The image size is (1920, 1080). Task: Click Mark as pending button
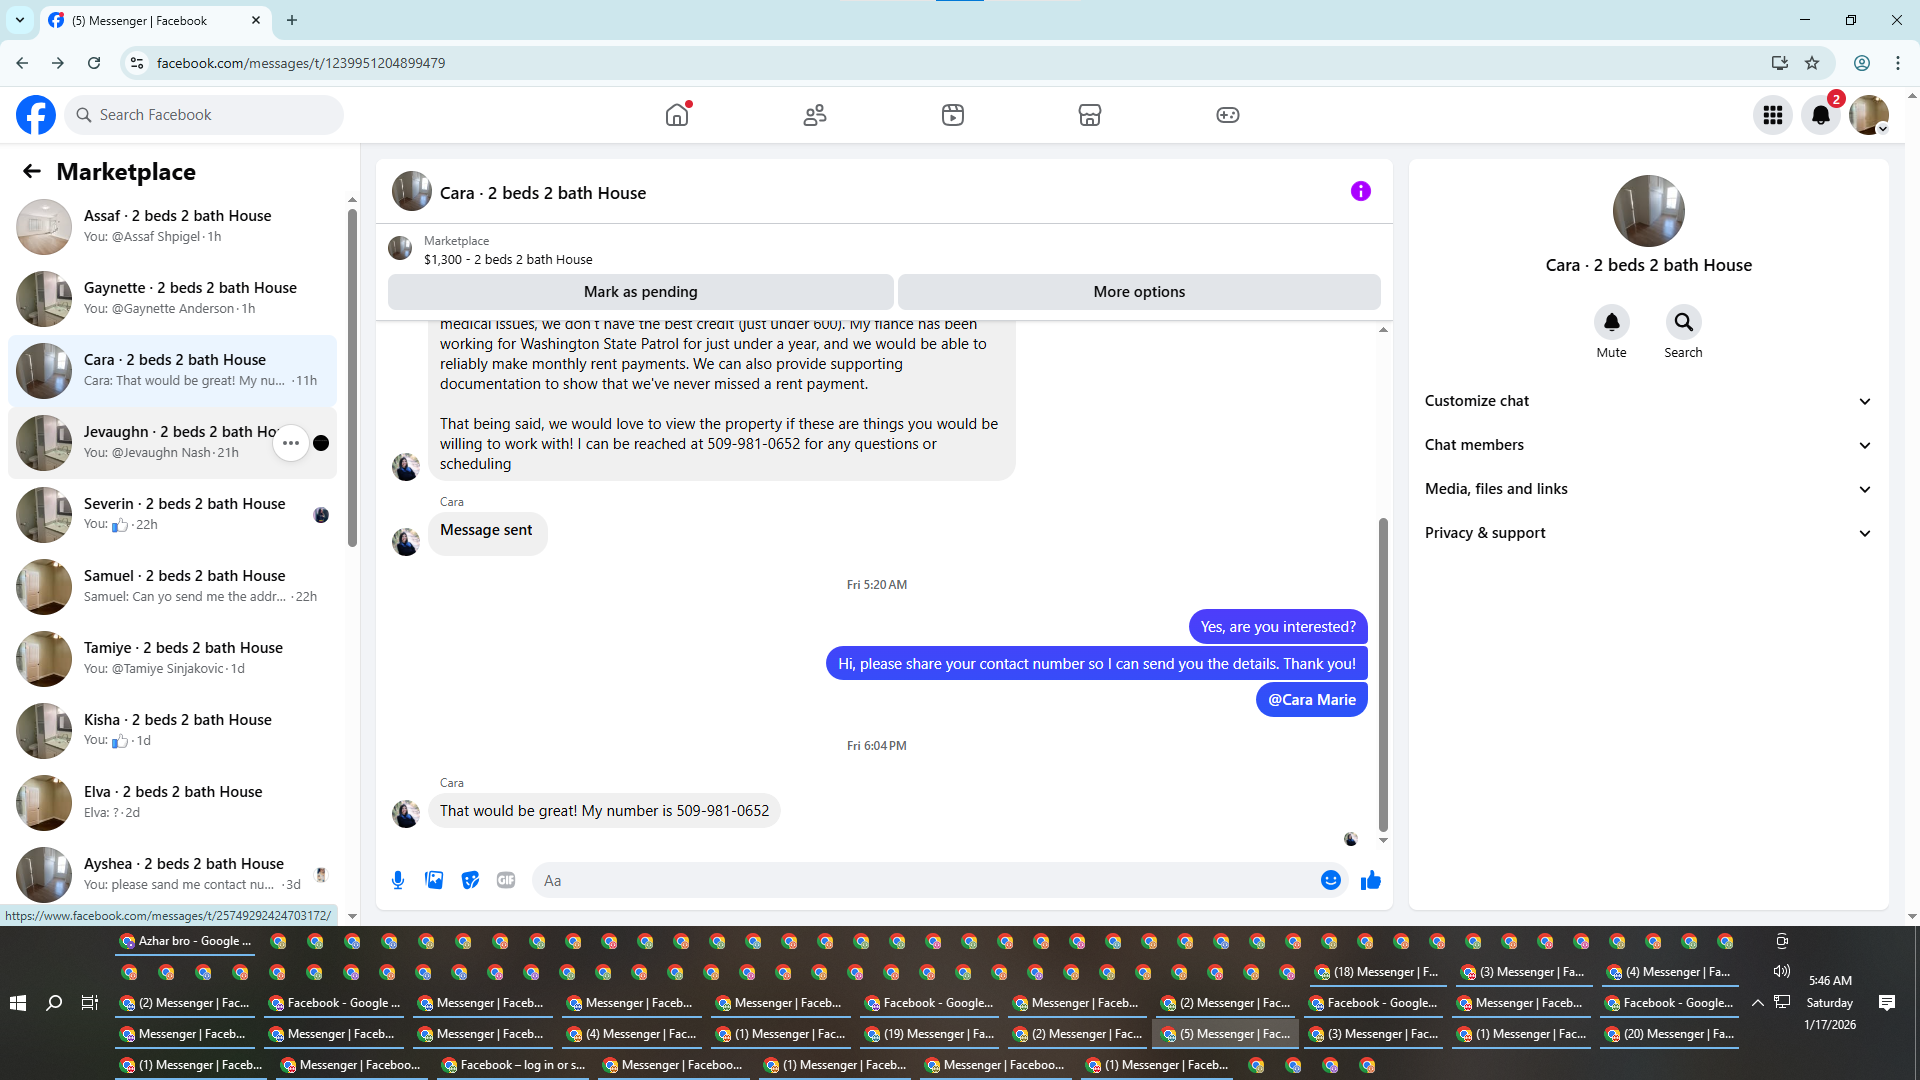(640, 292)
